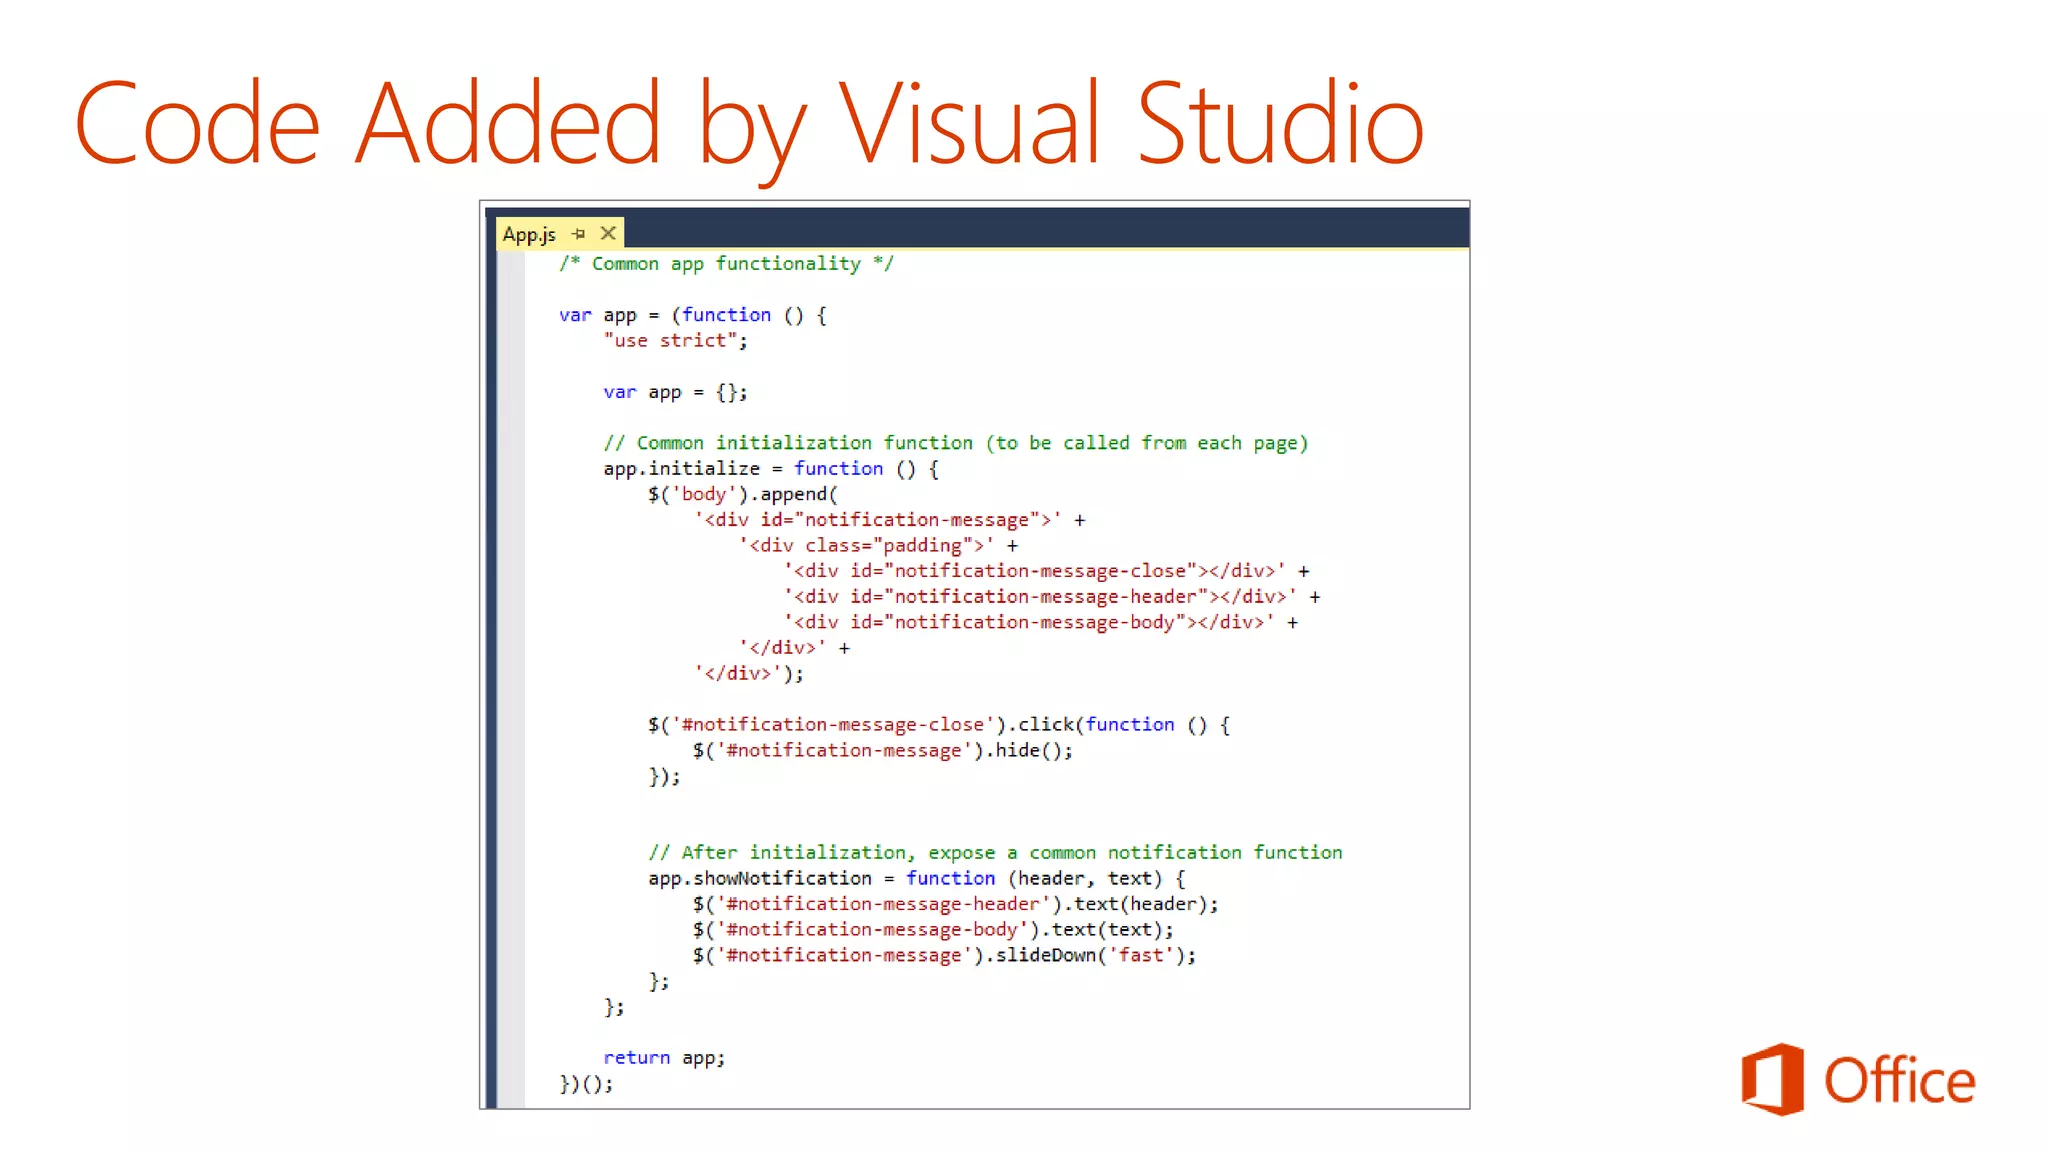This screenshot has width=2048, height=1152.
Task: Click the 'var app = {};' line
Action: [x=675, y=392]
